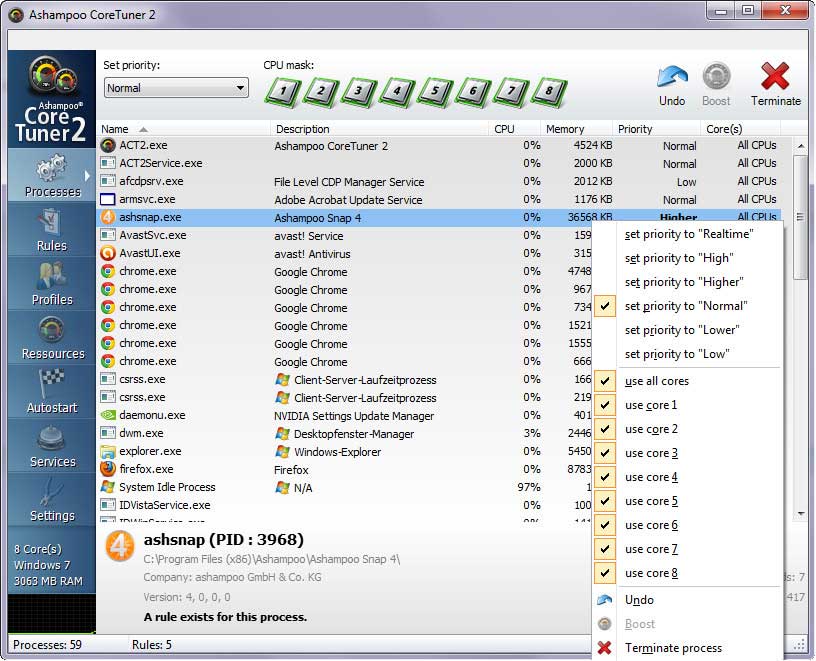Open the Profiles sidebar section
816x661 pixels.
51,284
